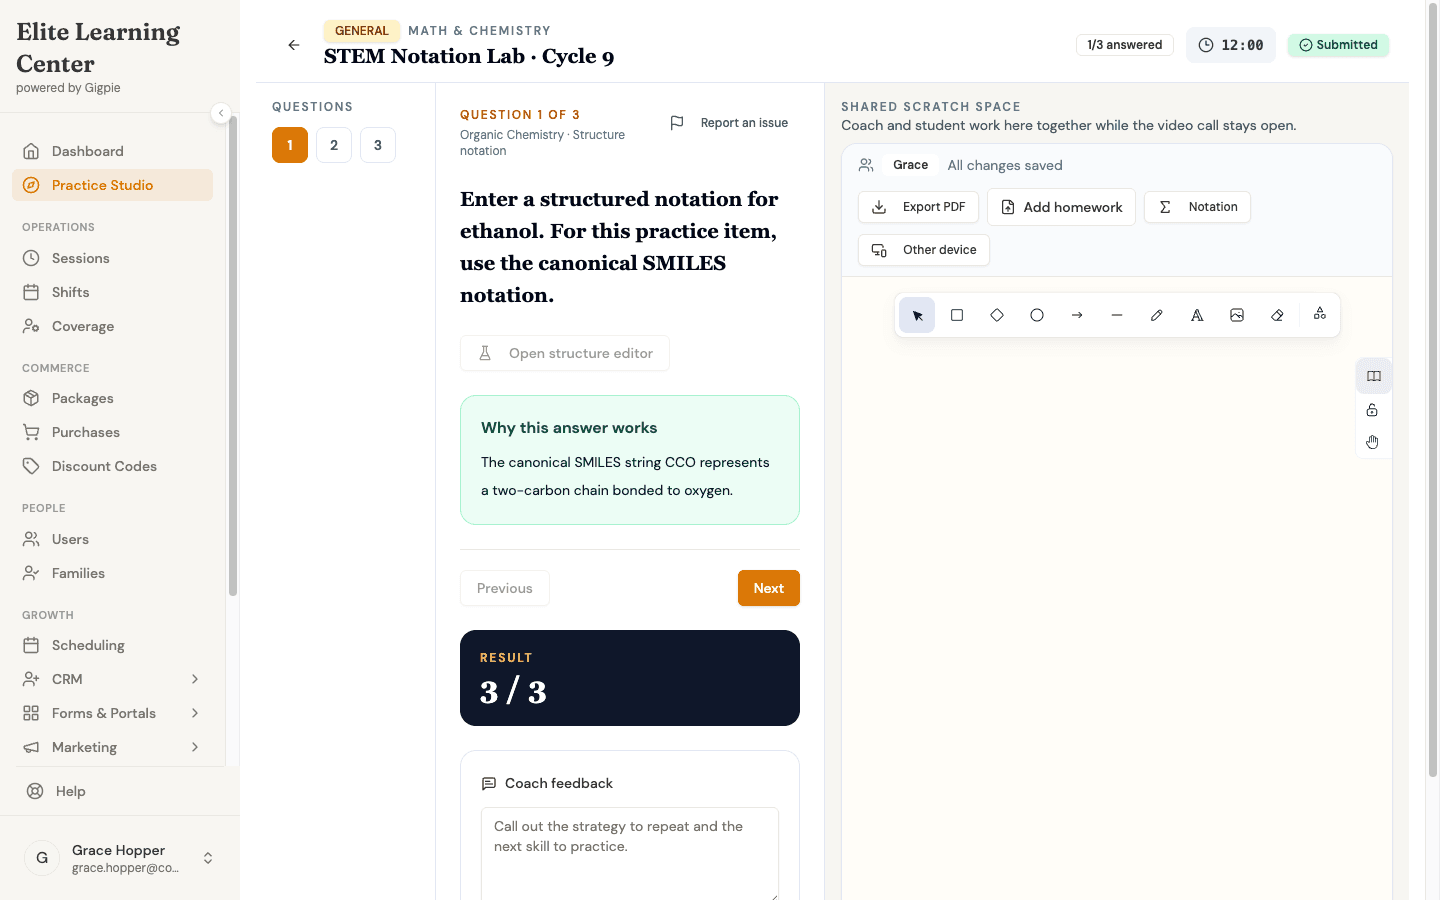
Task: Click the back arrow beside lab title
Action: pyautogui.click(x=294, y=45)
